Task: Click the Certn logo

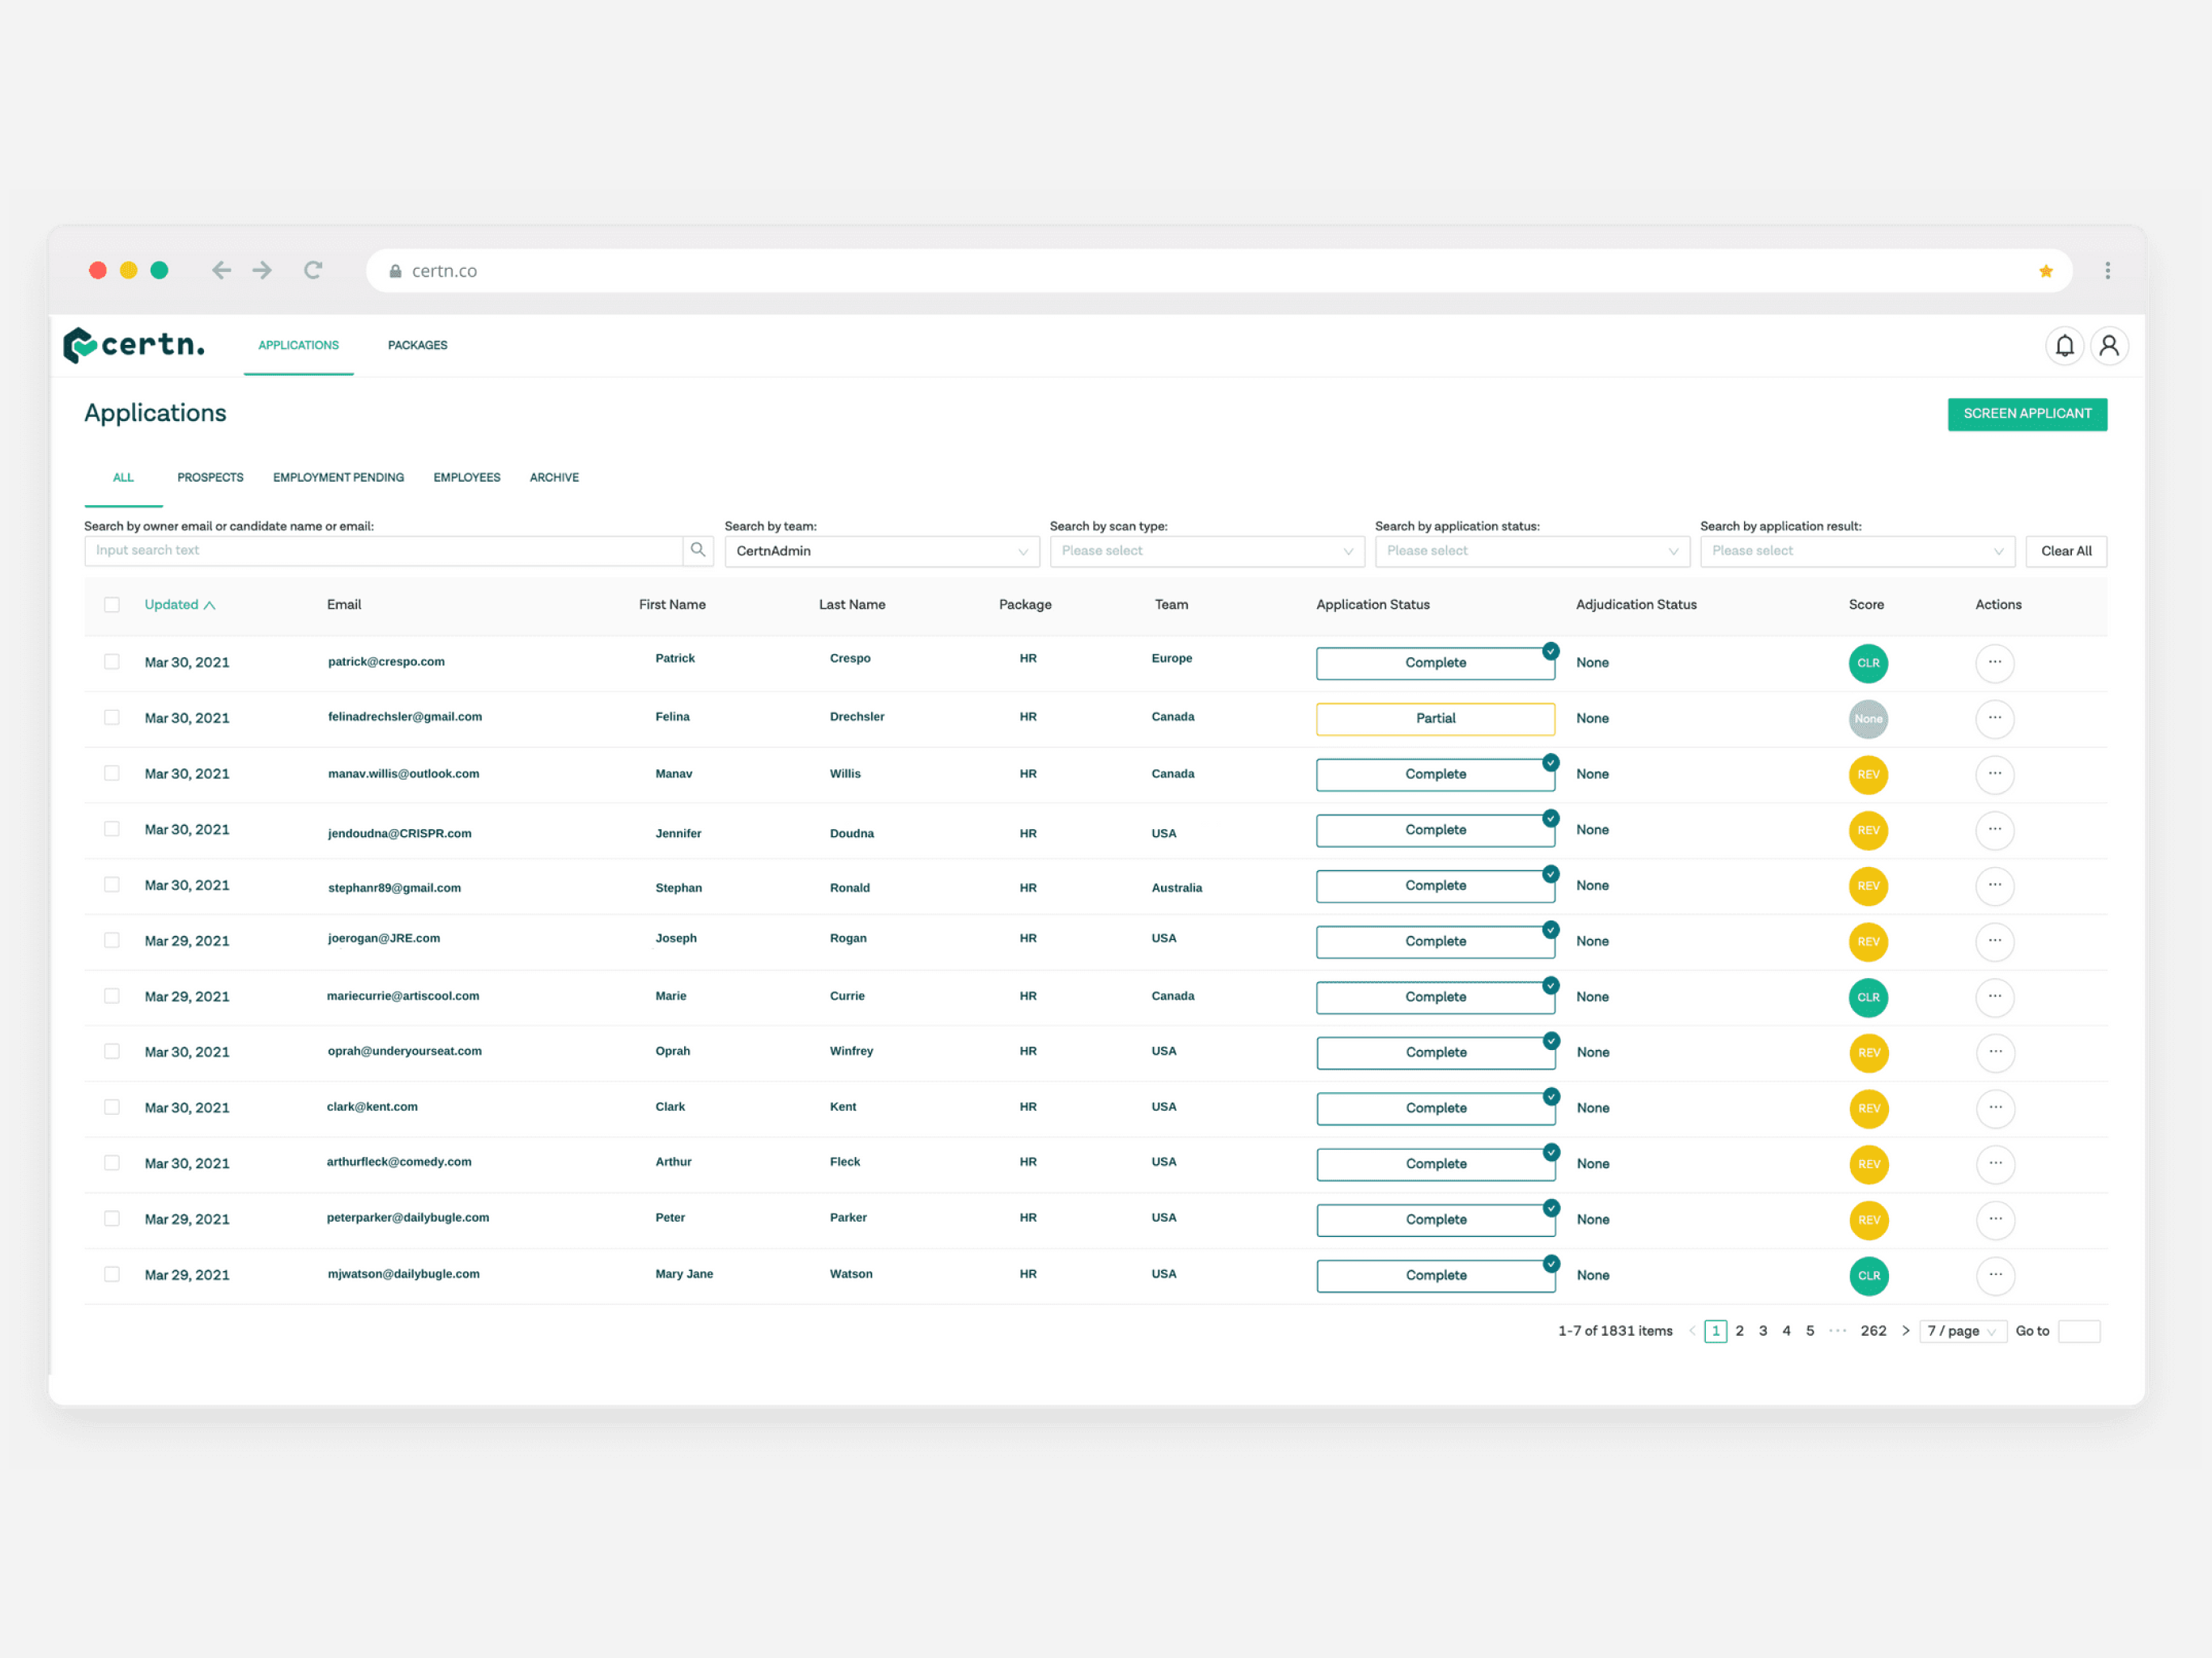Action: 134,345
